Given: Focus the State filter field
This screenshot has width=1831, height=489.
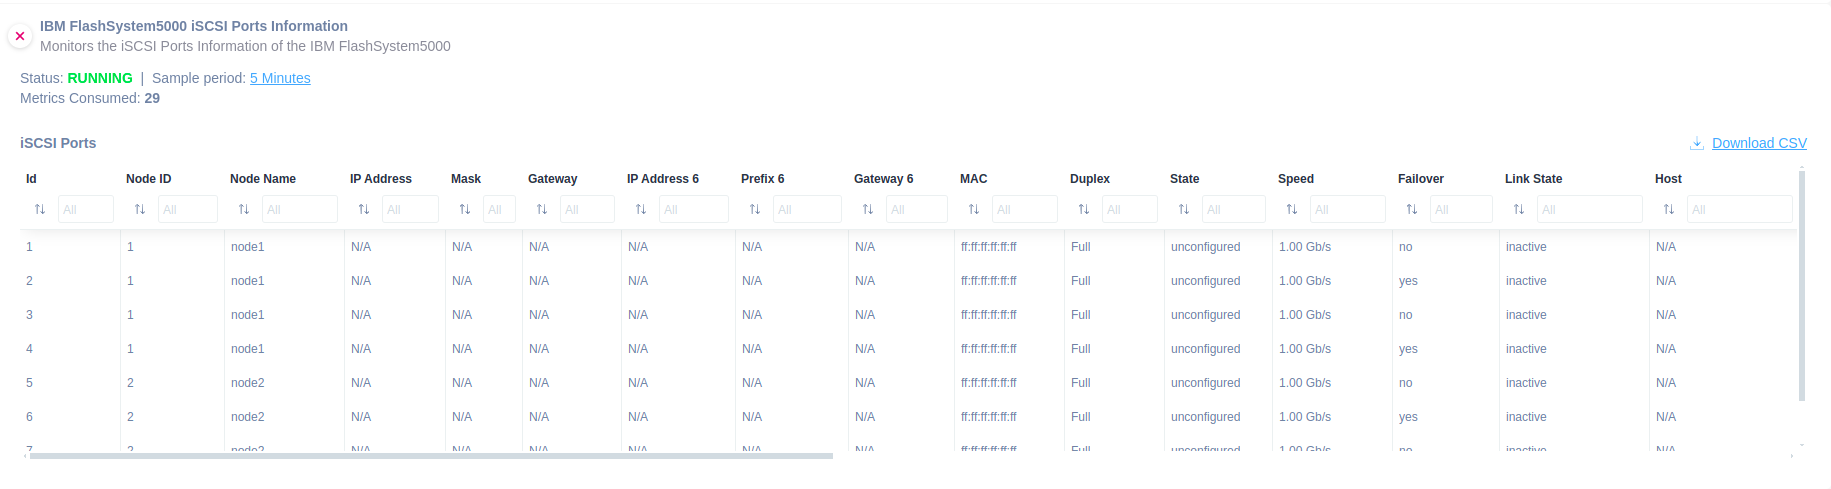Looking at the screenshot, I should coord(1234,209).
